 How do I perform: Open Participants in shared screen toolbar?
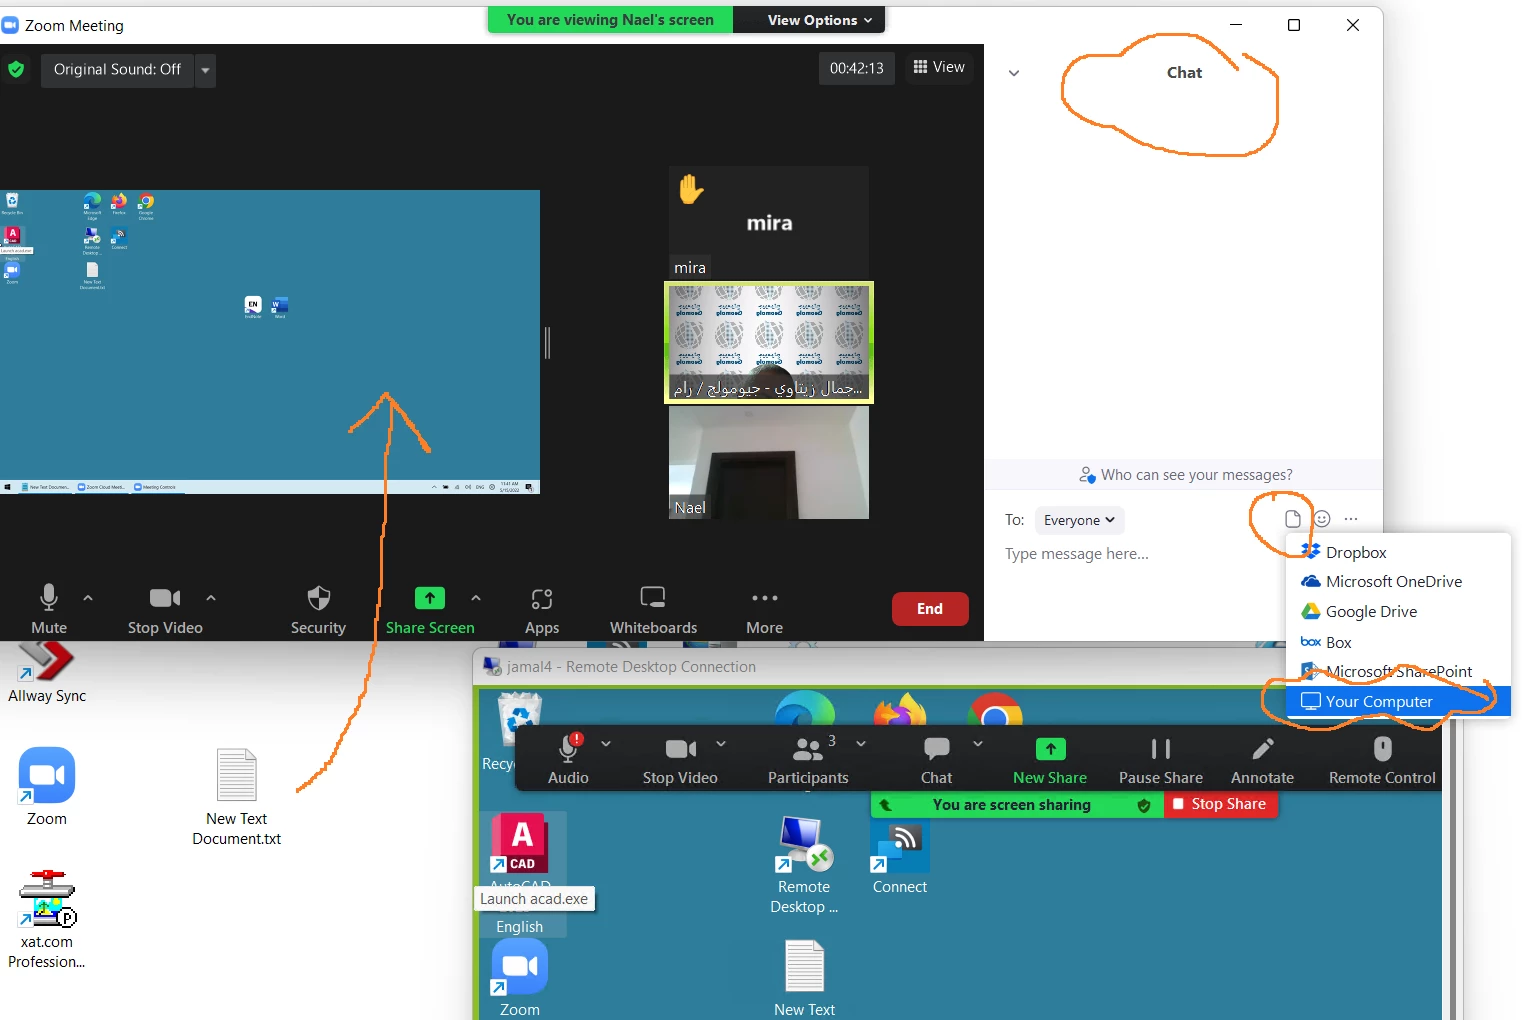pyautogui.click(x=808, y=759)
